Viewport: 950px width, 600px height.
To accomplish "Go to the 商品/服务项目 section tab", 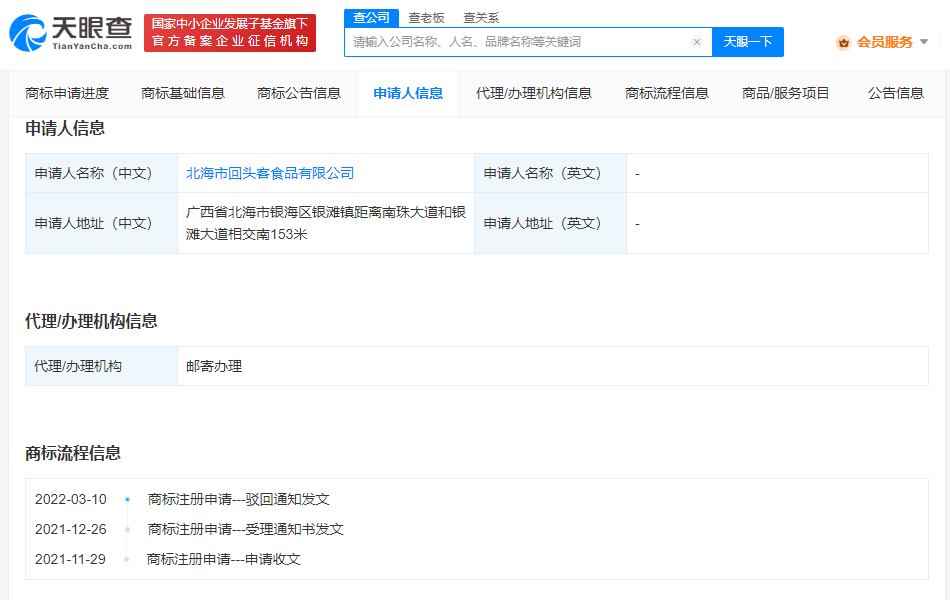I will click(x=785, y=93).
